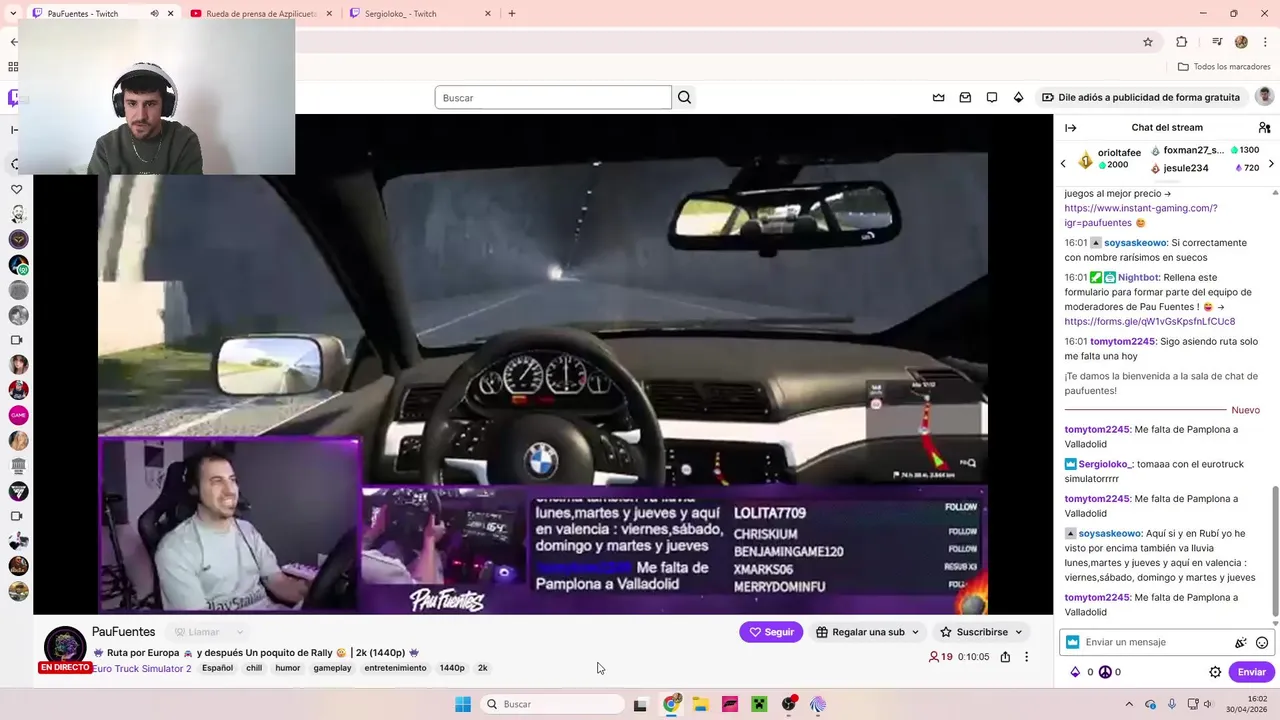Click Dile adiós a publicidad button
Viewport: 1280px width, 720px height.
tap(1141, 97)
